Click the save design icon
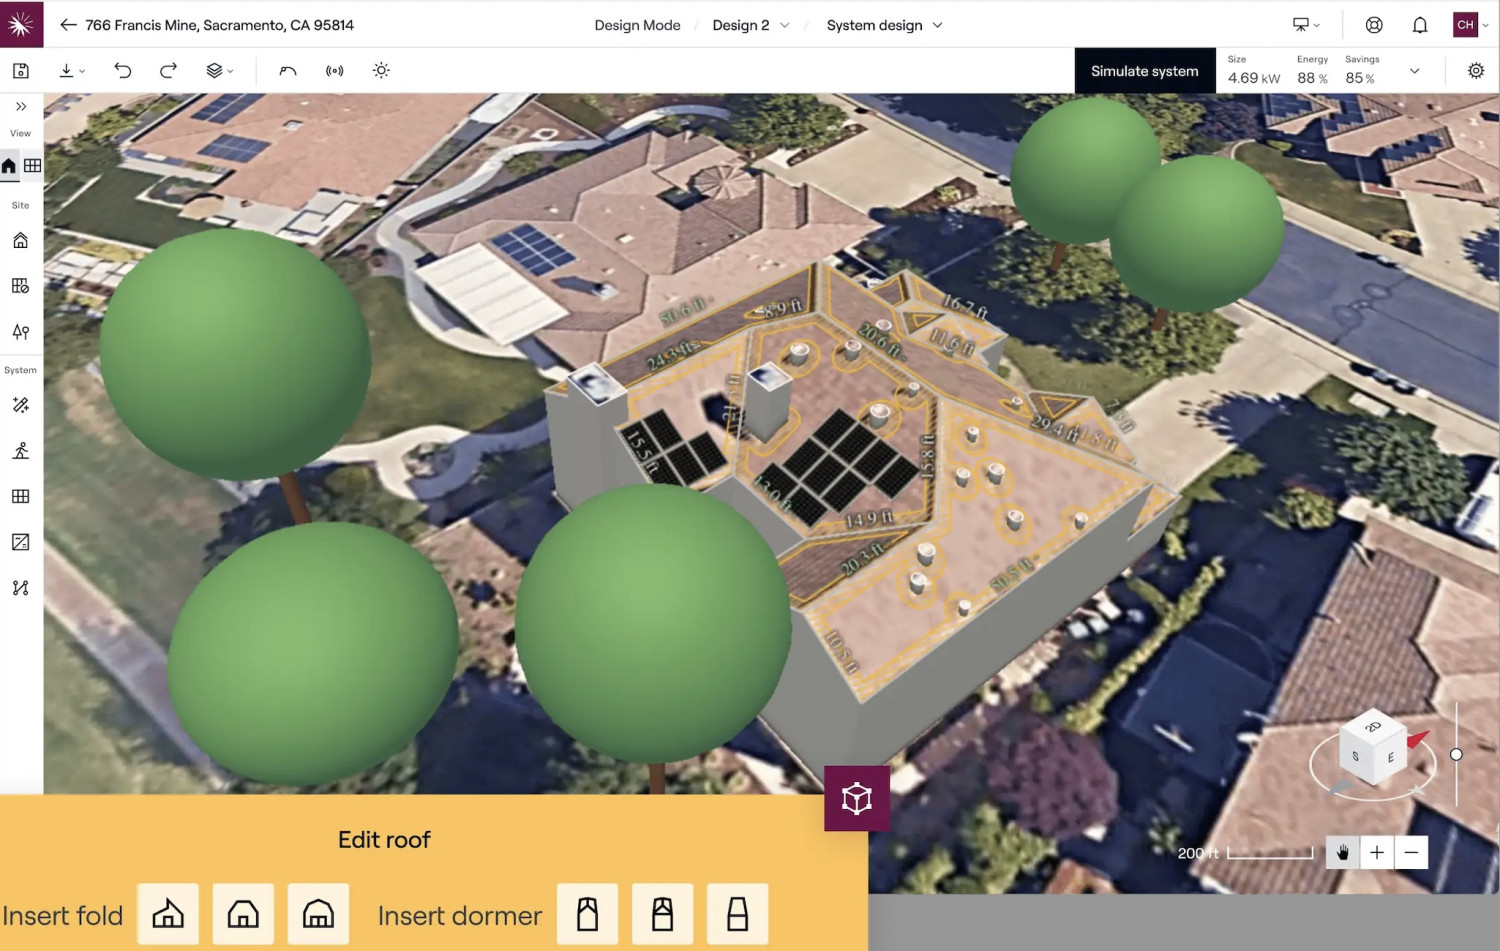This screenshot has height=951, width=1500. 21,71
